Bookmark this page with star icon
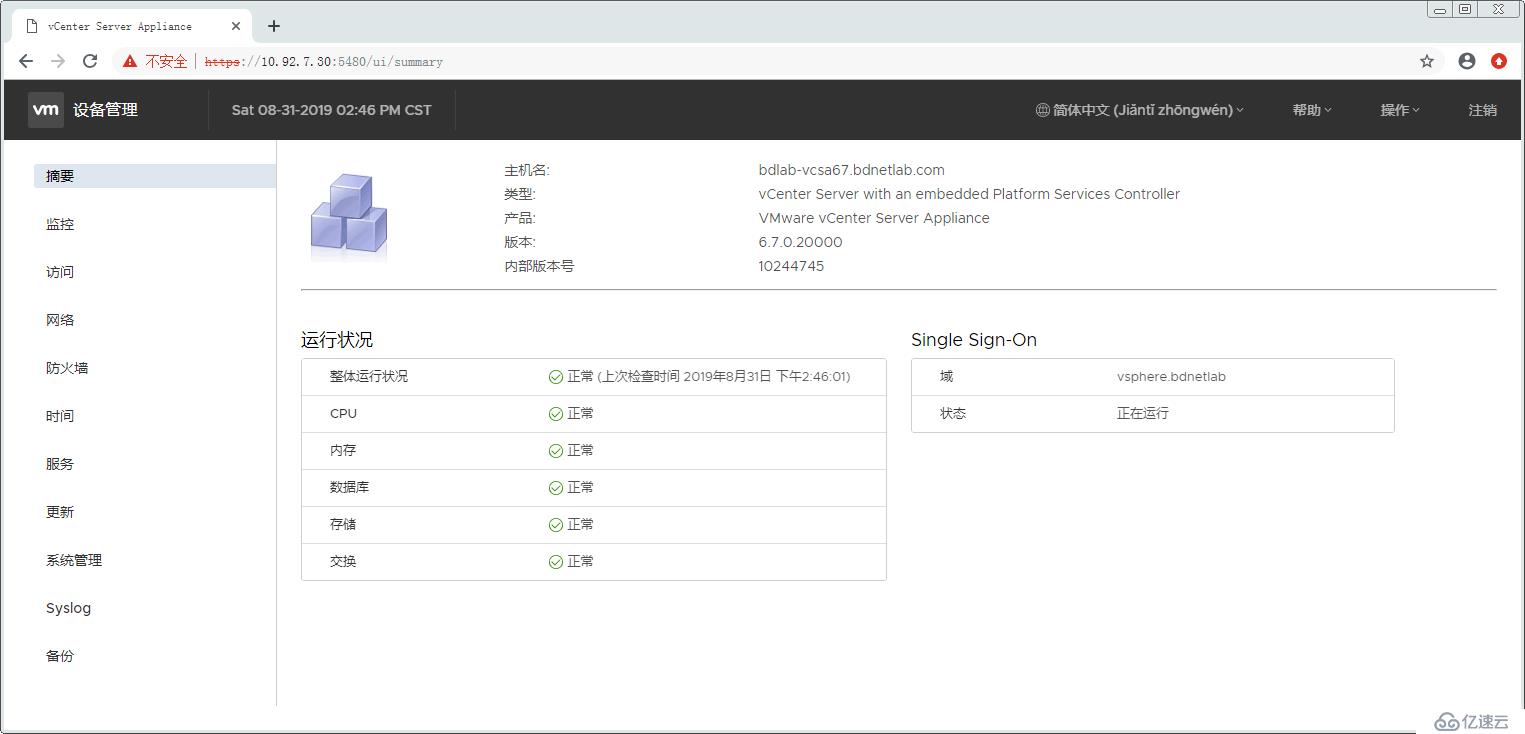This screenshot has width=1525, height=734. click(1427, 61)
